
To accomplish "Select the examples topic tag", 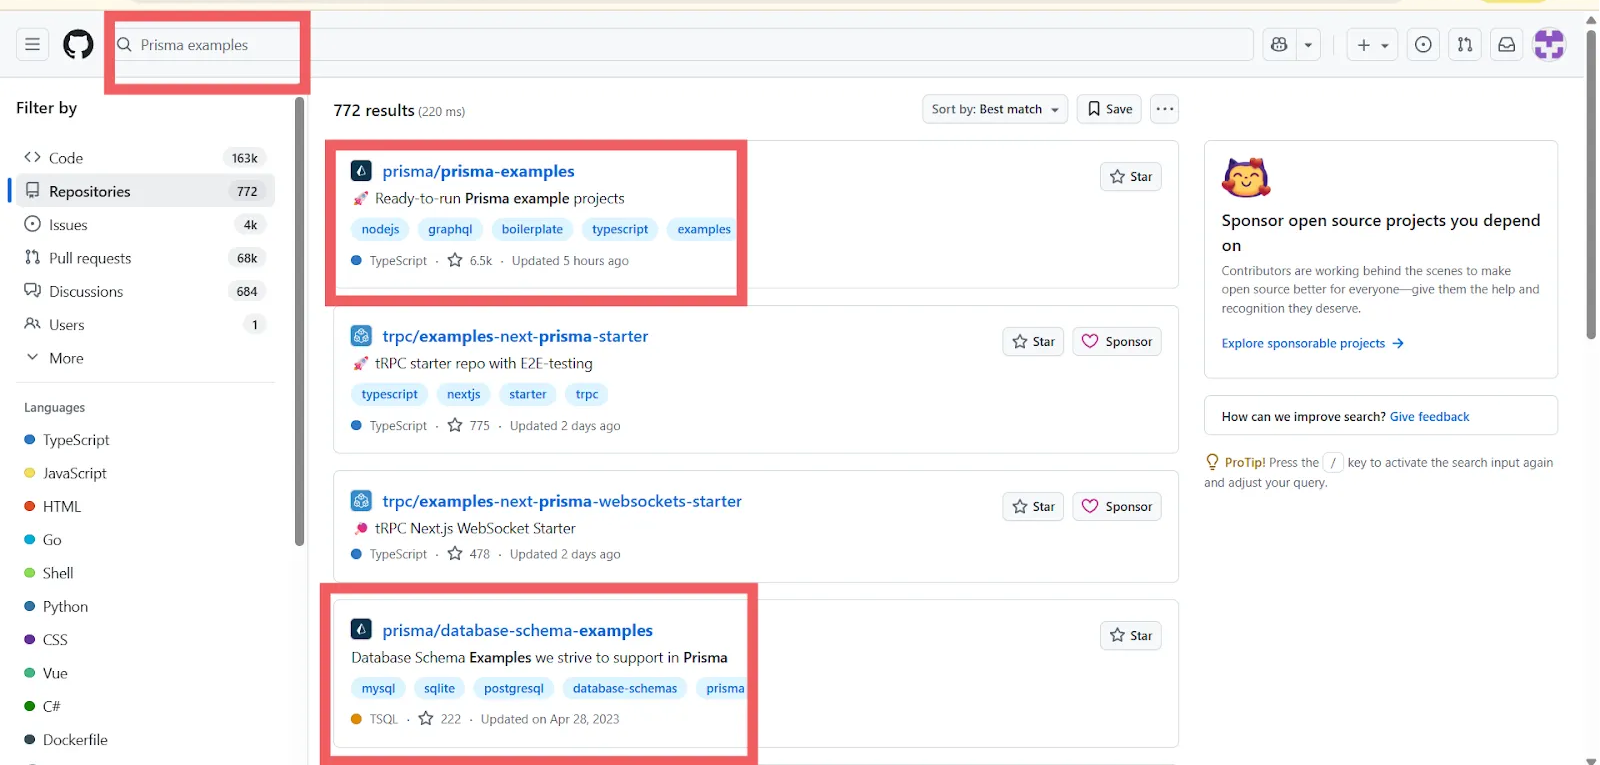I will (x=704, y=229).
